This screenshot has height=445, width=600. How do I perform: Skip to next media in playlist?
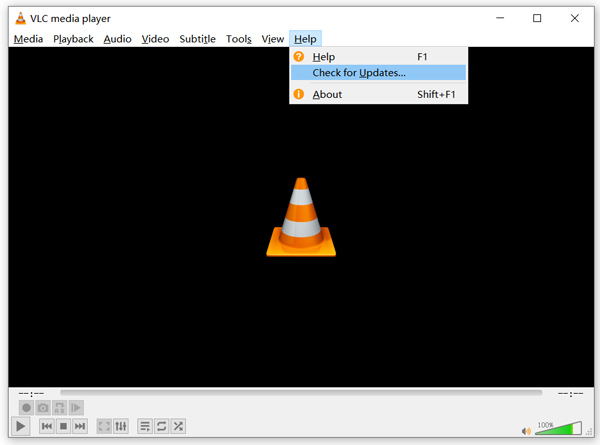[x=80, y=426]
